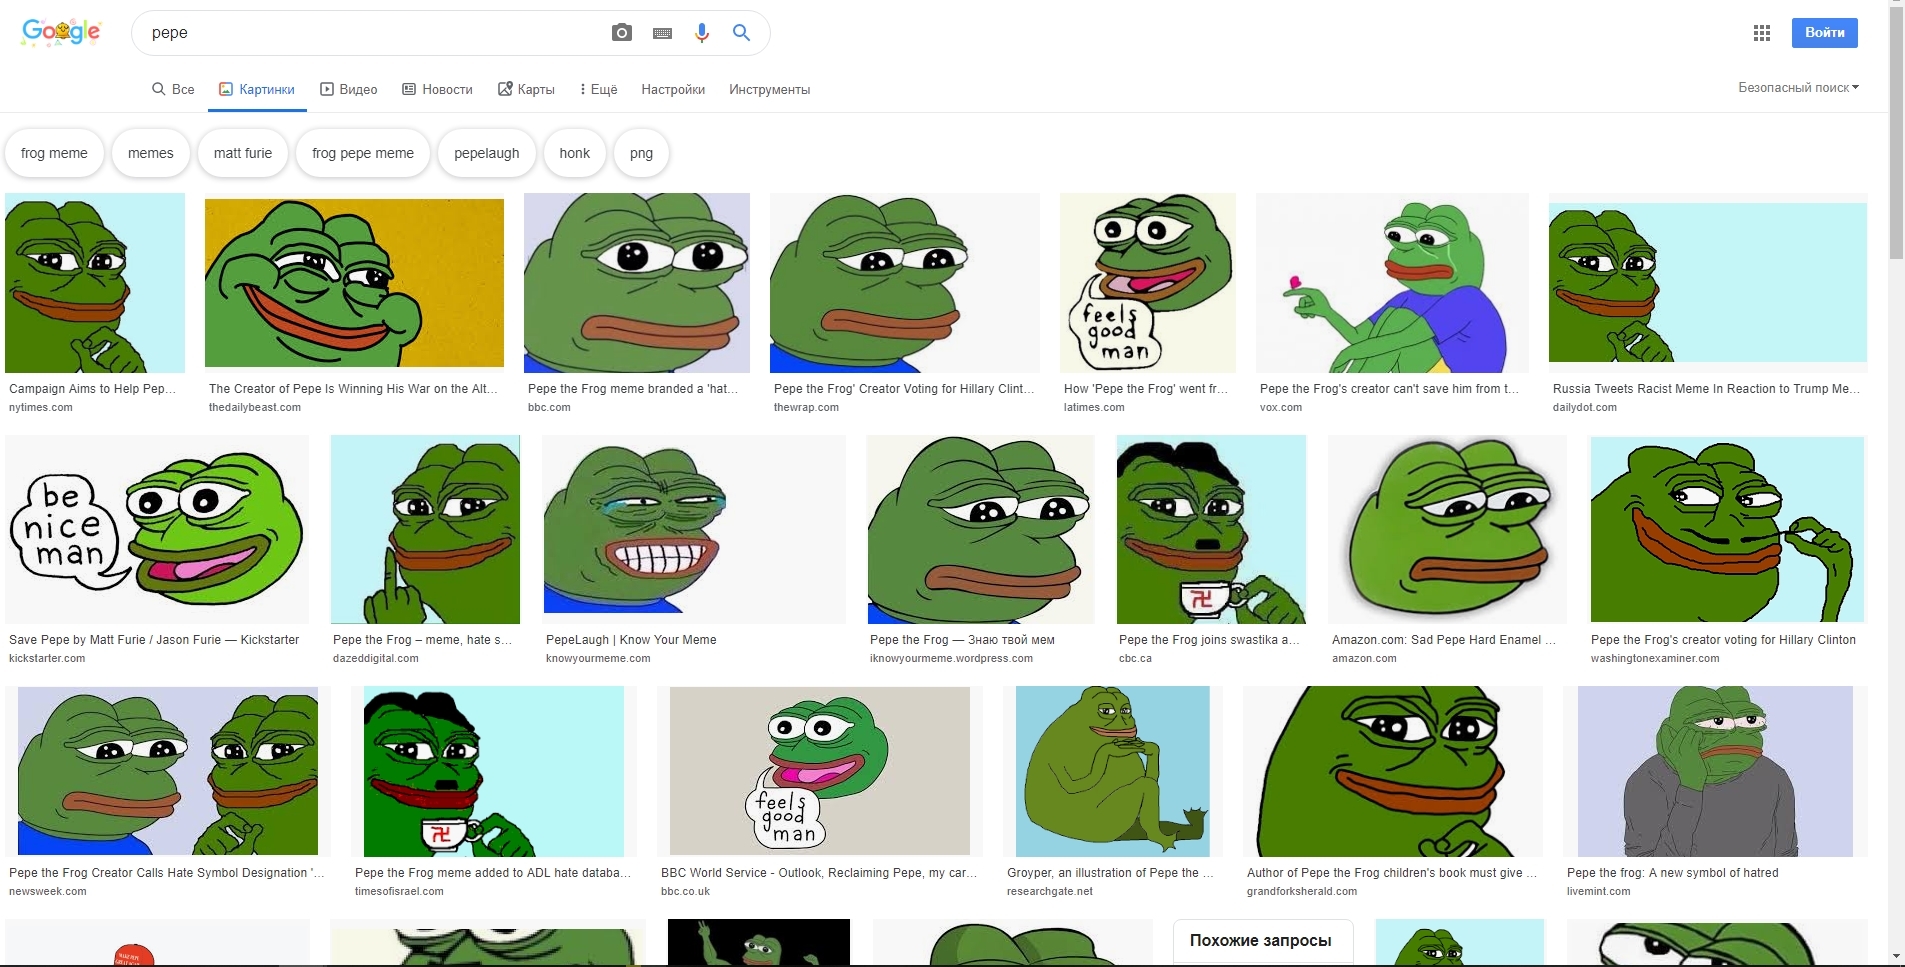This screenshot has width=1905, height=967.
Task: Start voice search with the microphone
Action: point(702,33)
